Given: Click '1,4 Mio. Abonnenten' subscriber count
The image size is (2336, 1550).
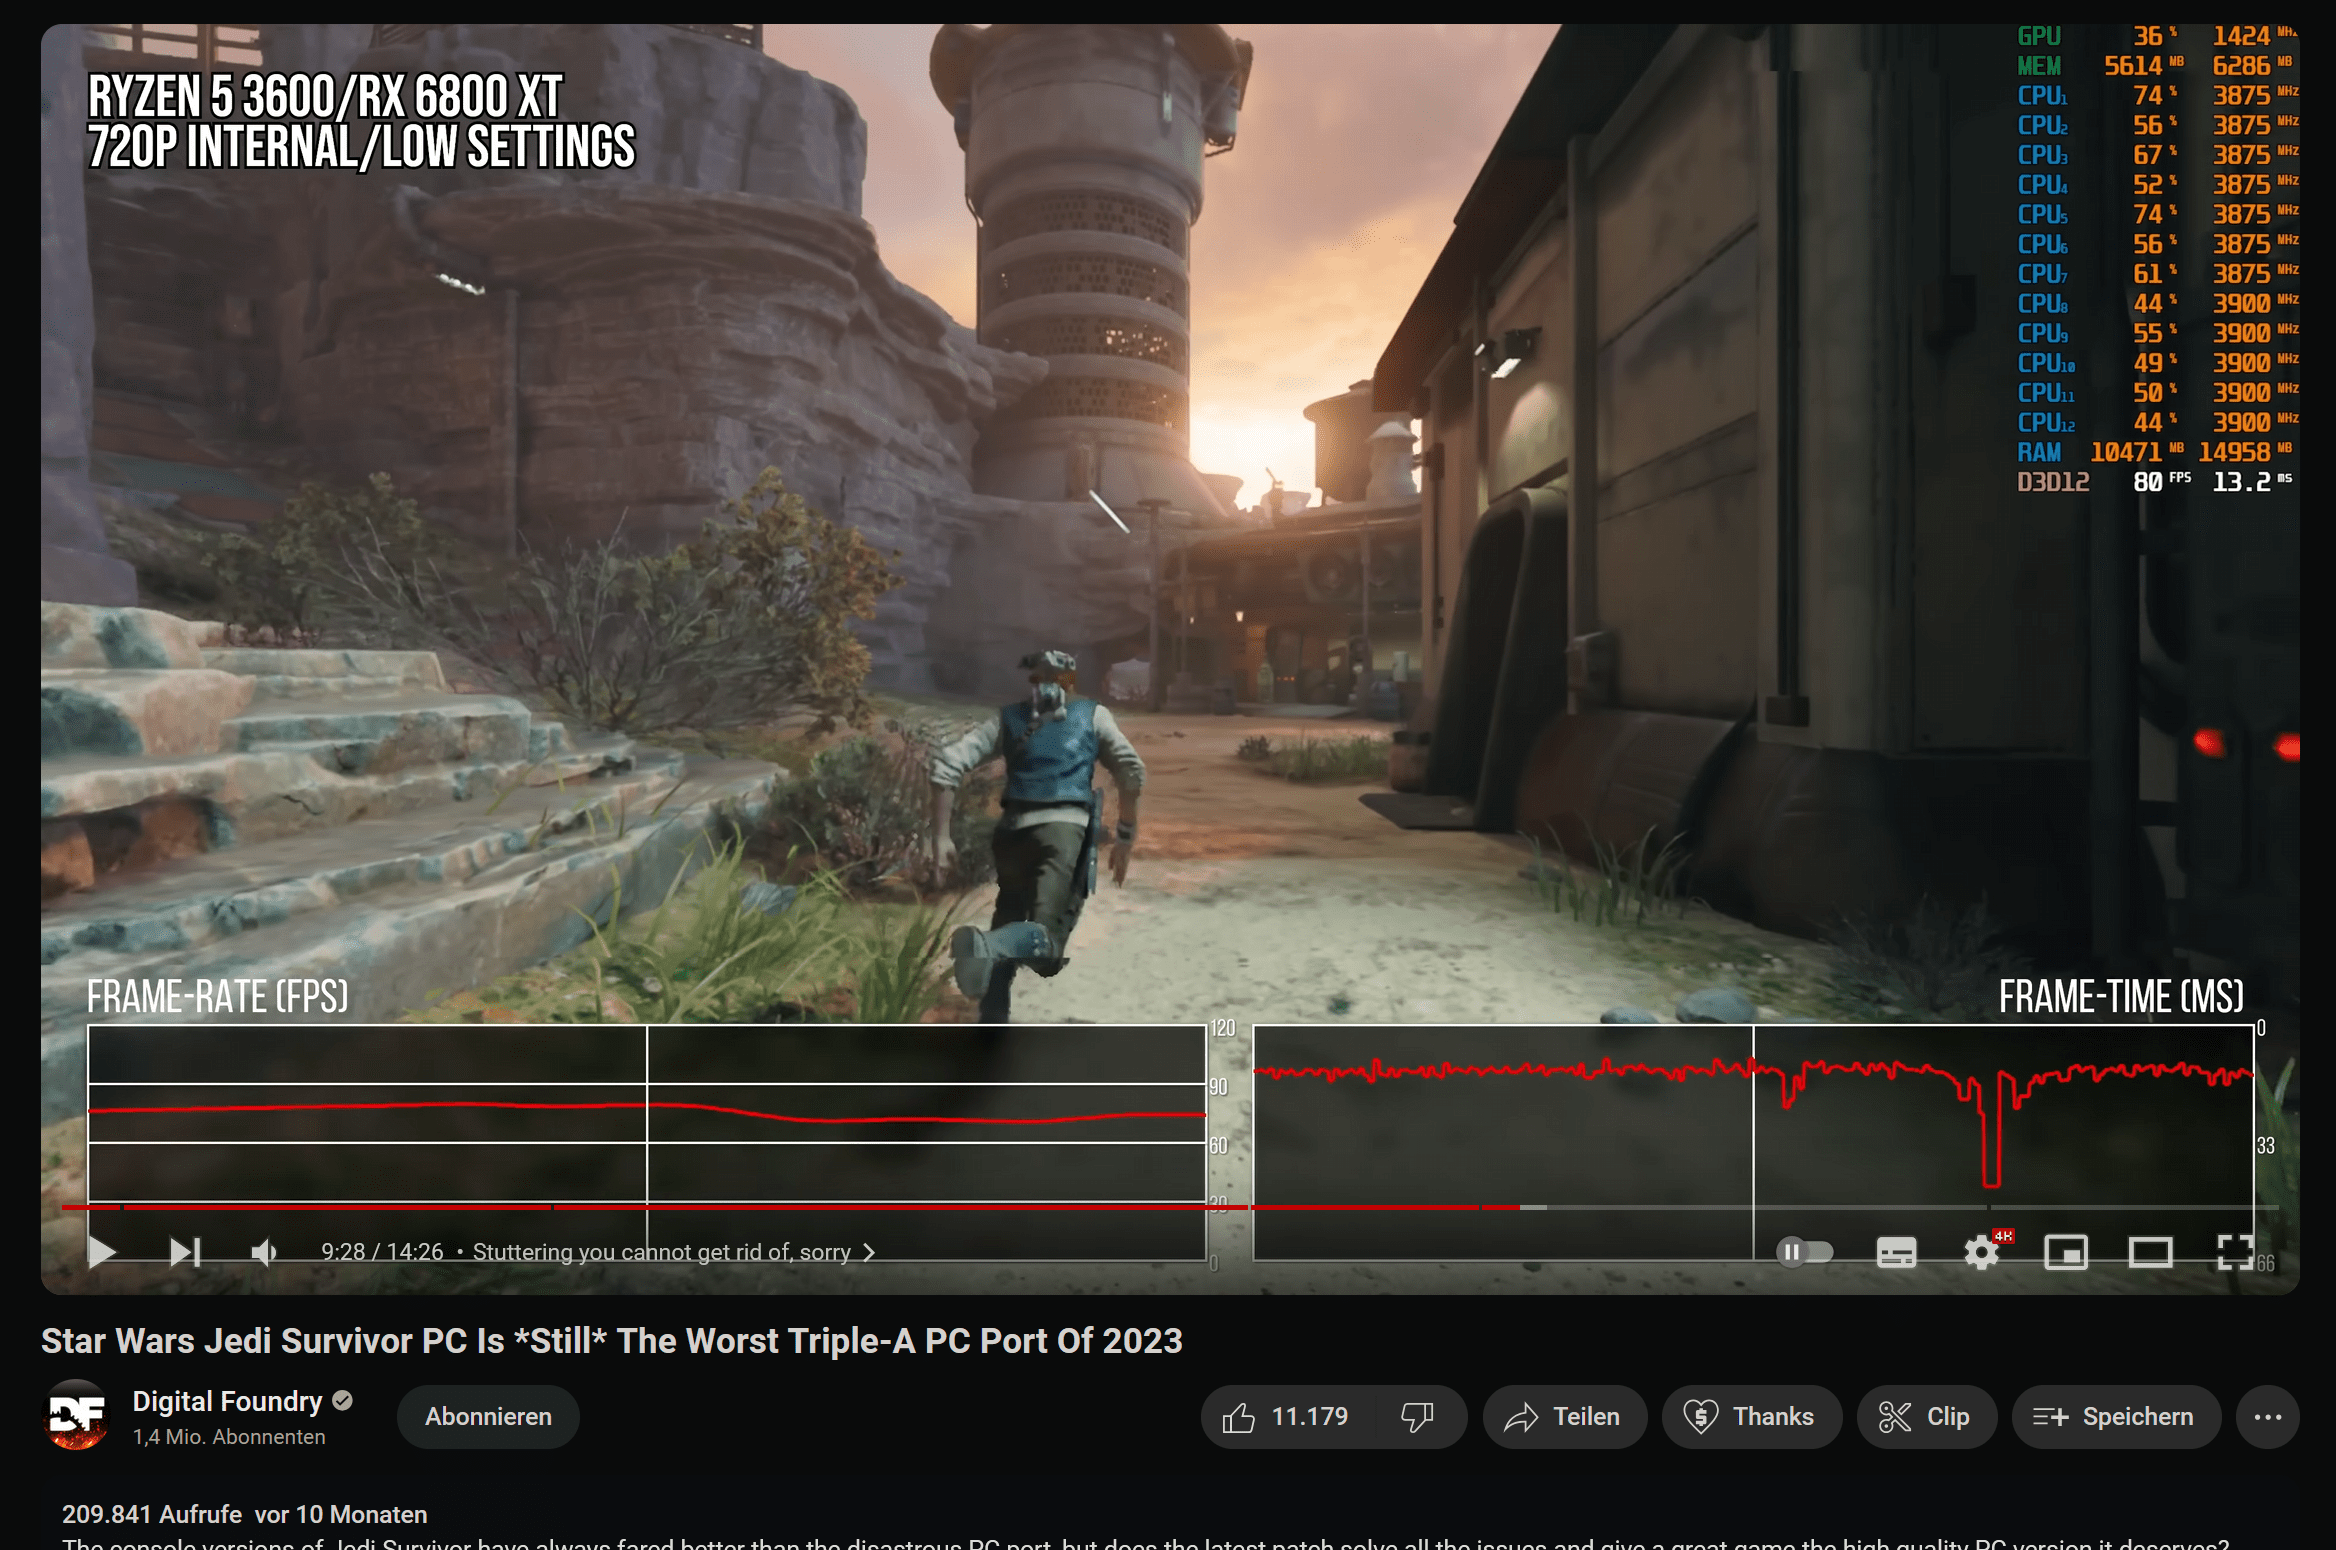Looking at the screenshot, I should tap(229, 1437).
